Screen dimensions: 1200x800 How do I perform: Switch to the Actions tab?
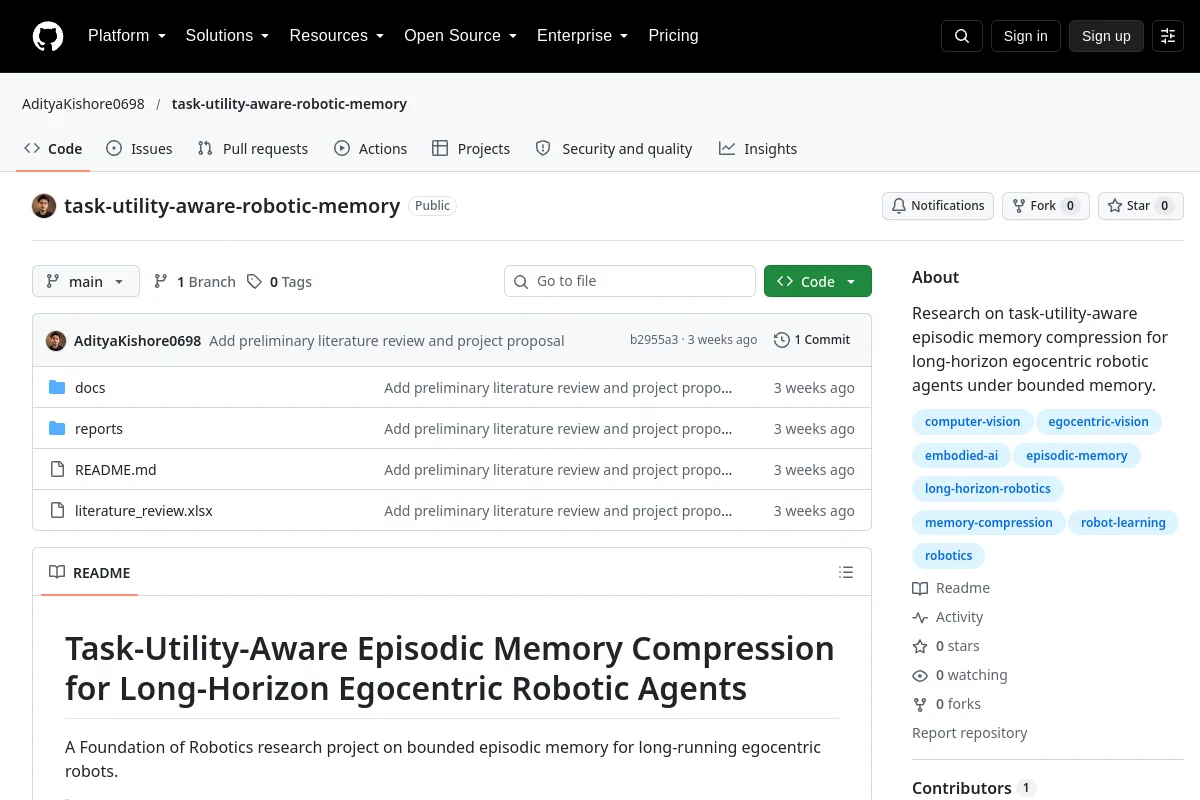pos(371,149)
